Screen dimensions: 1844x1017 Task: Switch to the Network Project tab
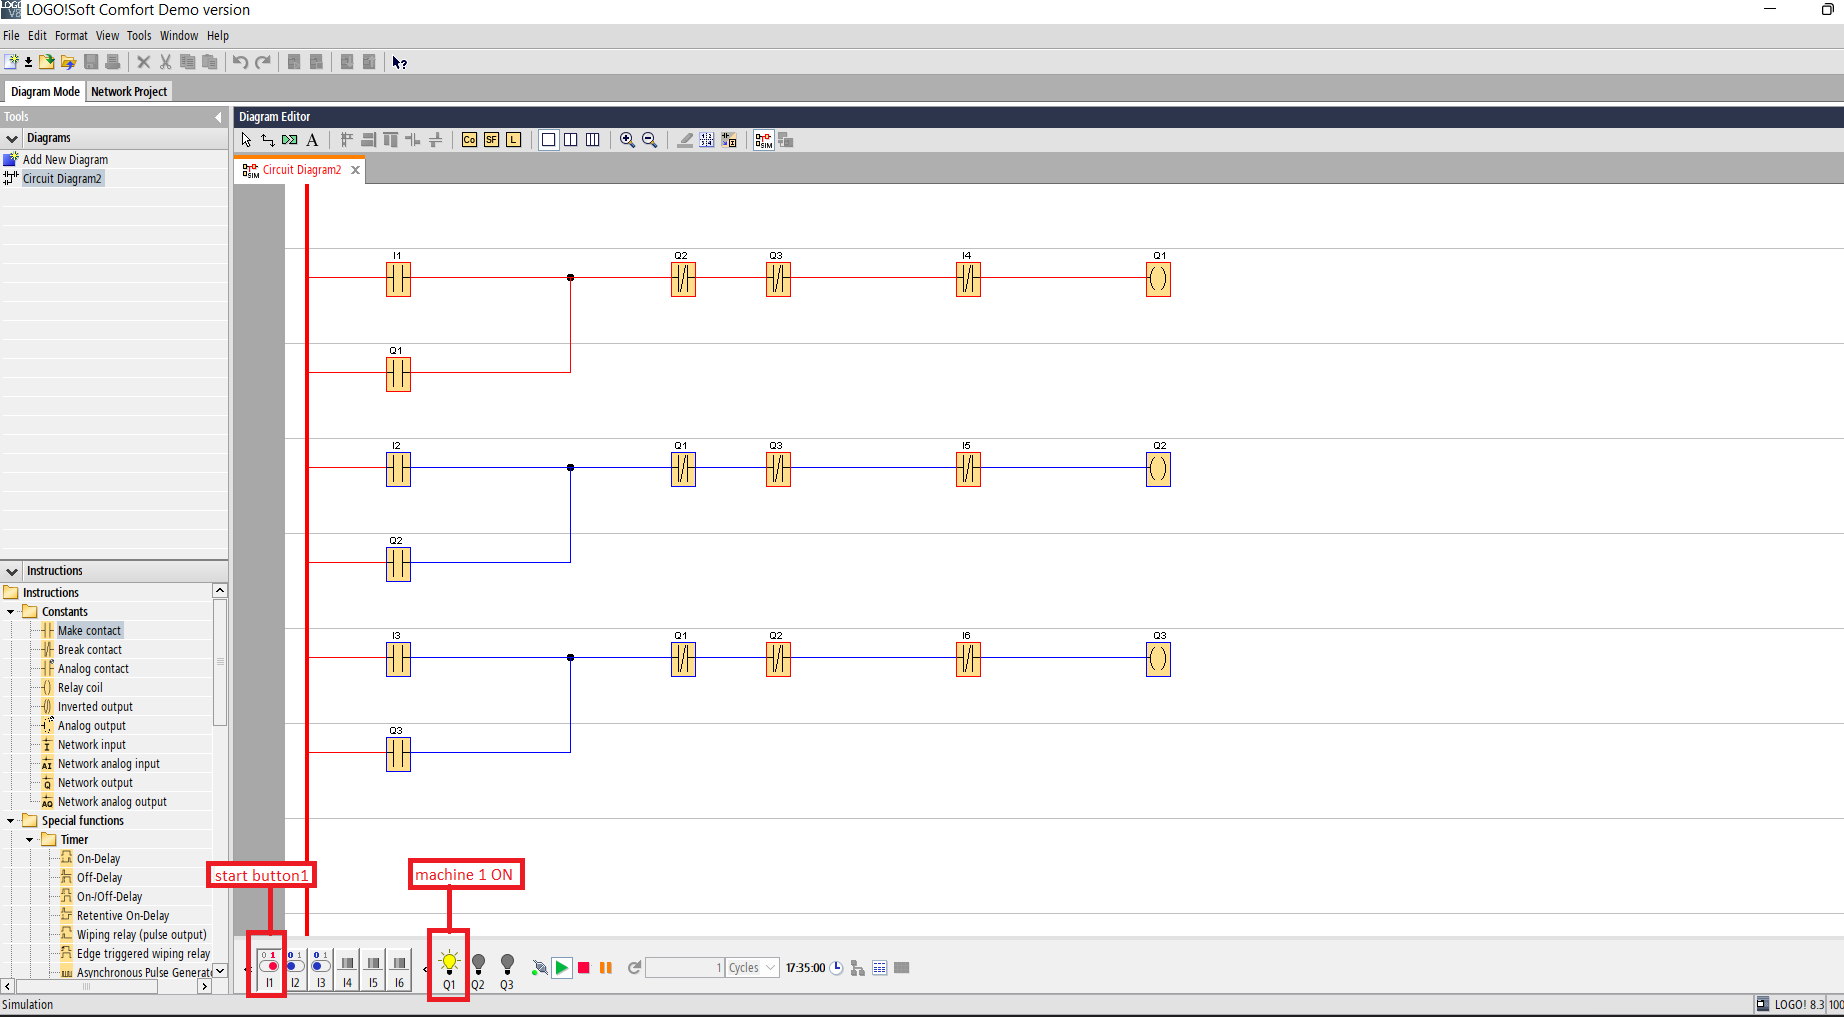[128, 91]
